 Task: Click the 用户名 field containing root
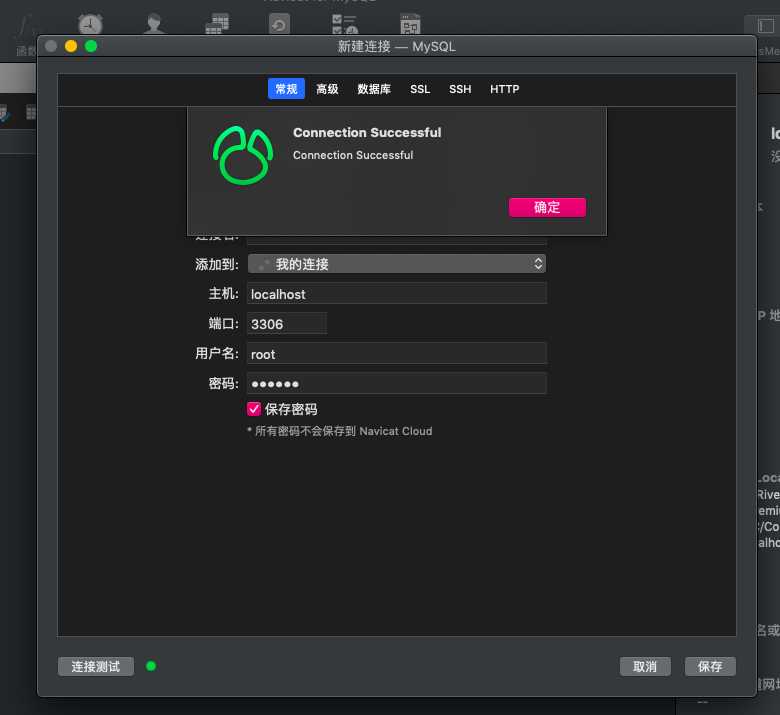pyautogui.click(x=396, y=354)
